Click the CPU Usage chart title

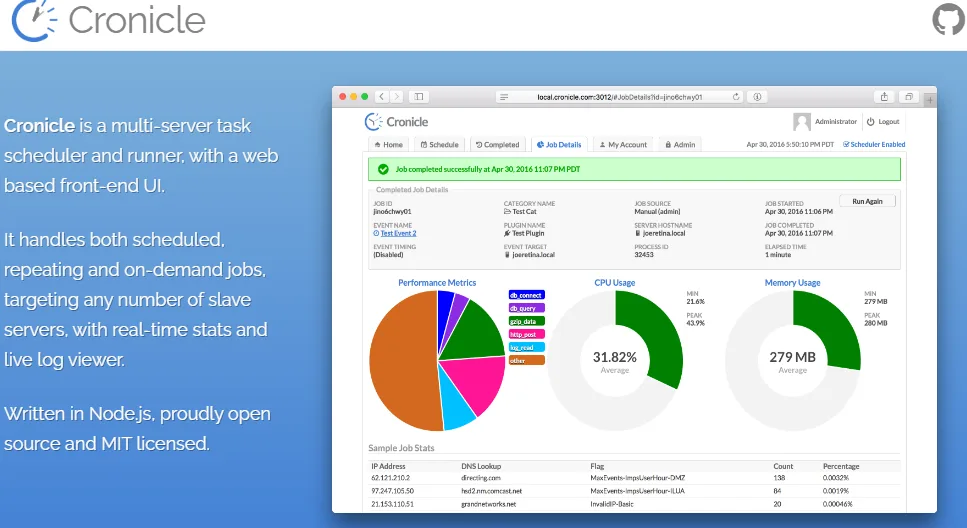(615, 283)
